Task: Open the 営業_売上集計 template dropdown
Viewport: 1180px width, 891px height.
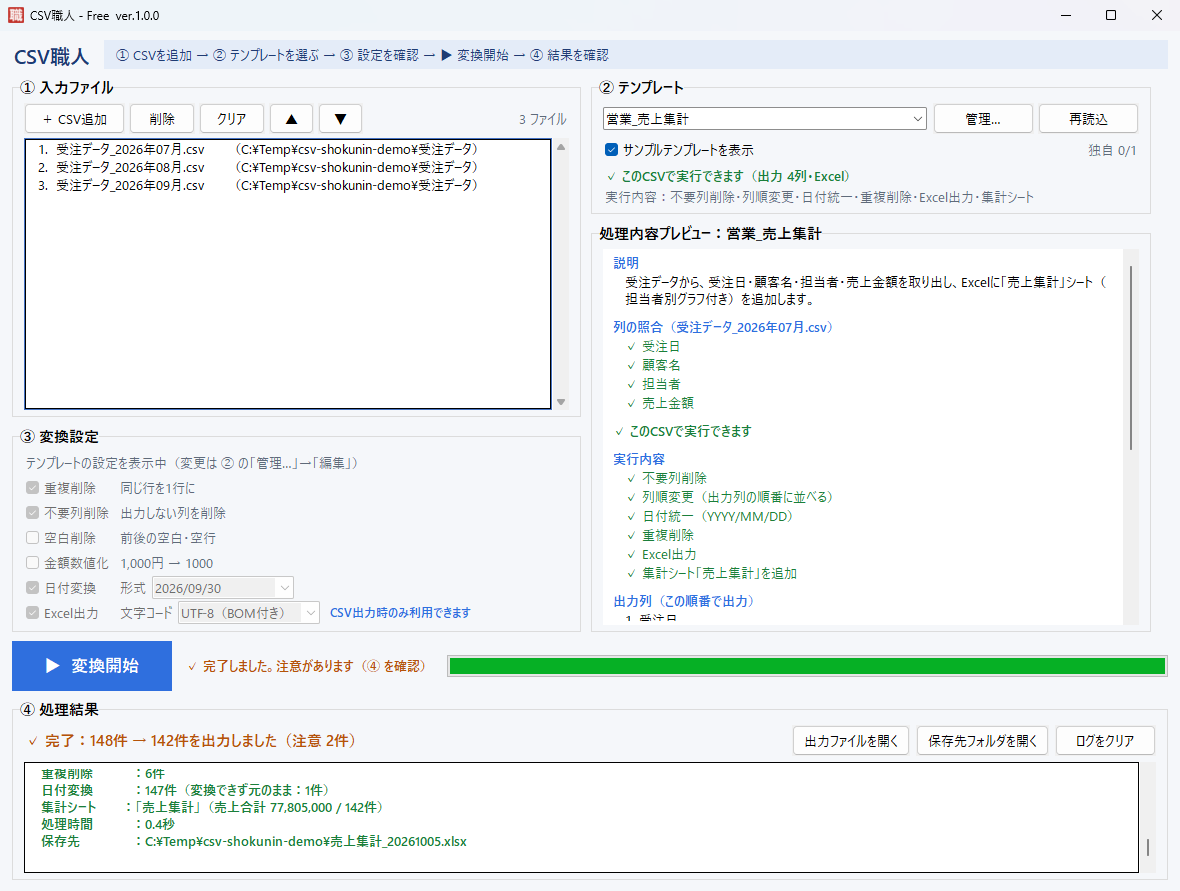Action: (x=765, y=119)
